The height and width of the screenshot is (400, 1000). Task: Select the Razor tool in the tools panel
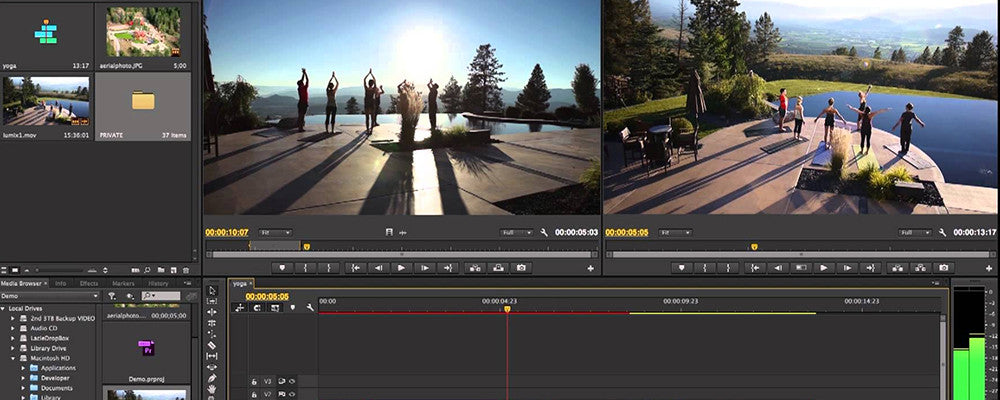click(211, 345)
